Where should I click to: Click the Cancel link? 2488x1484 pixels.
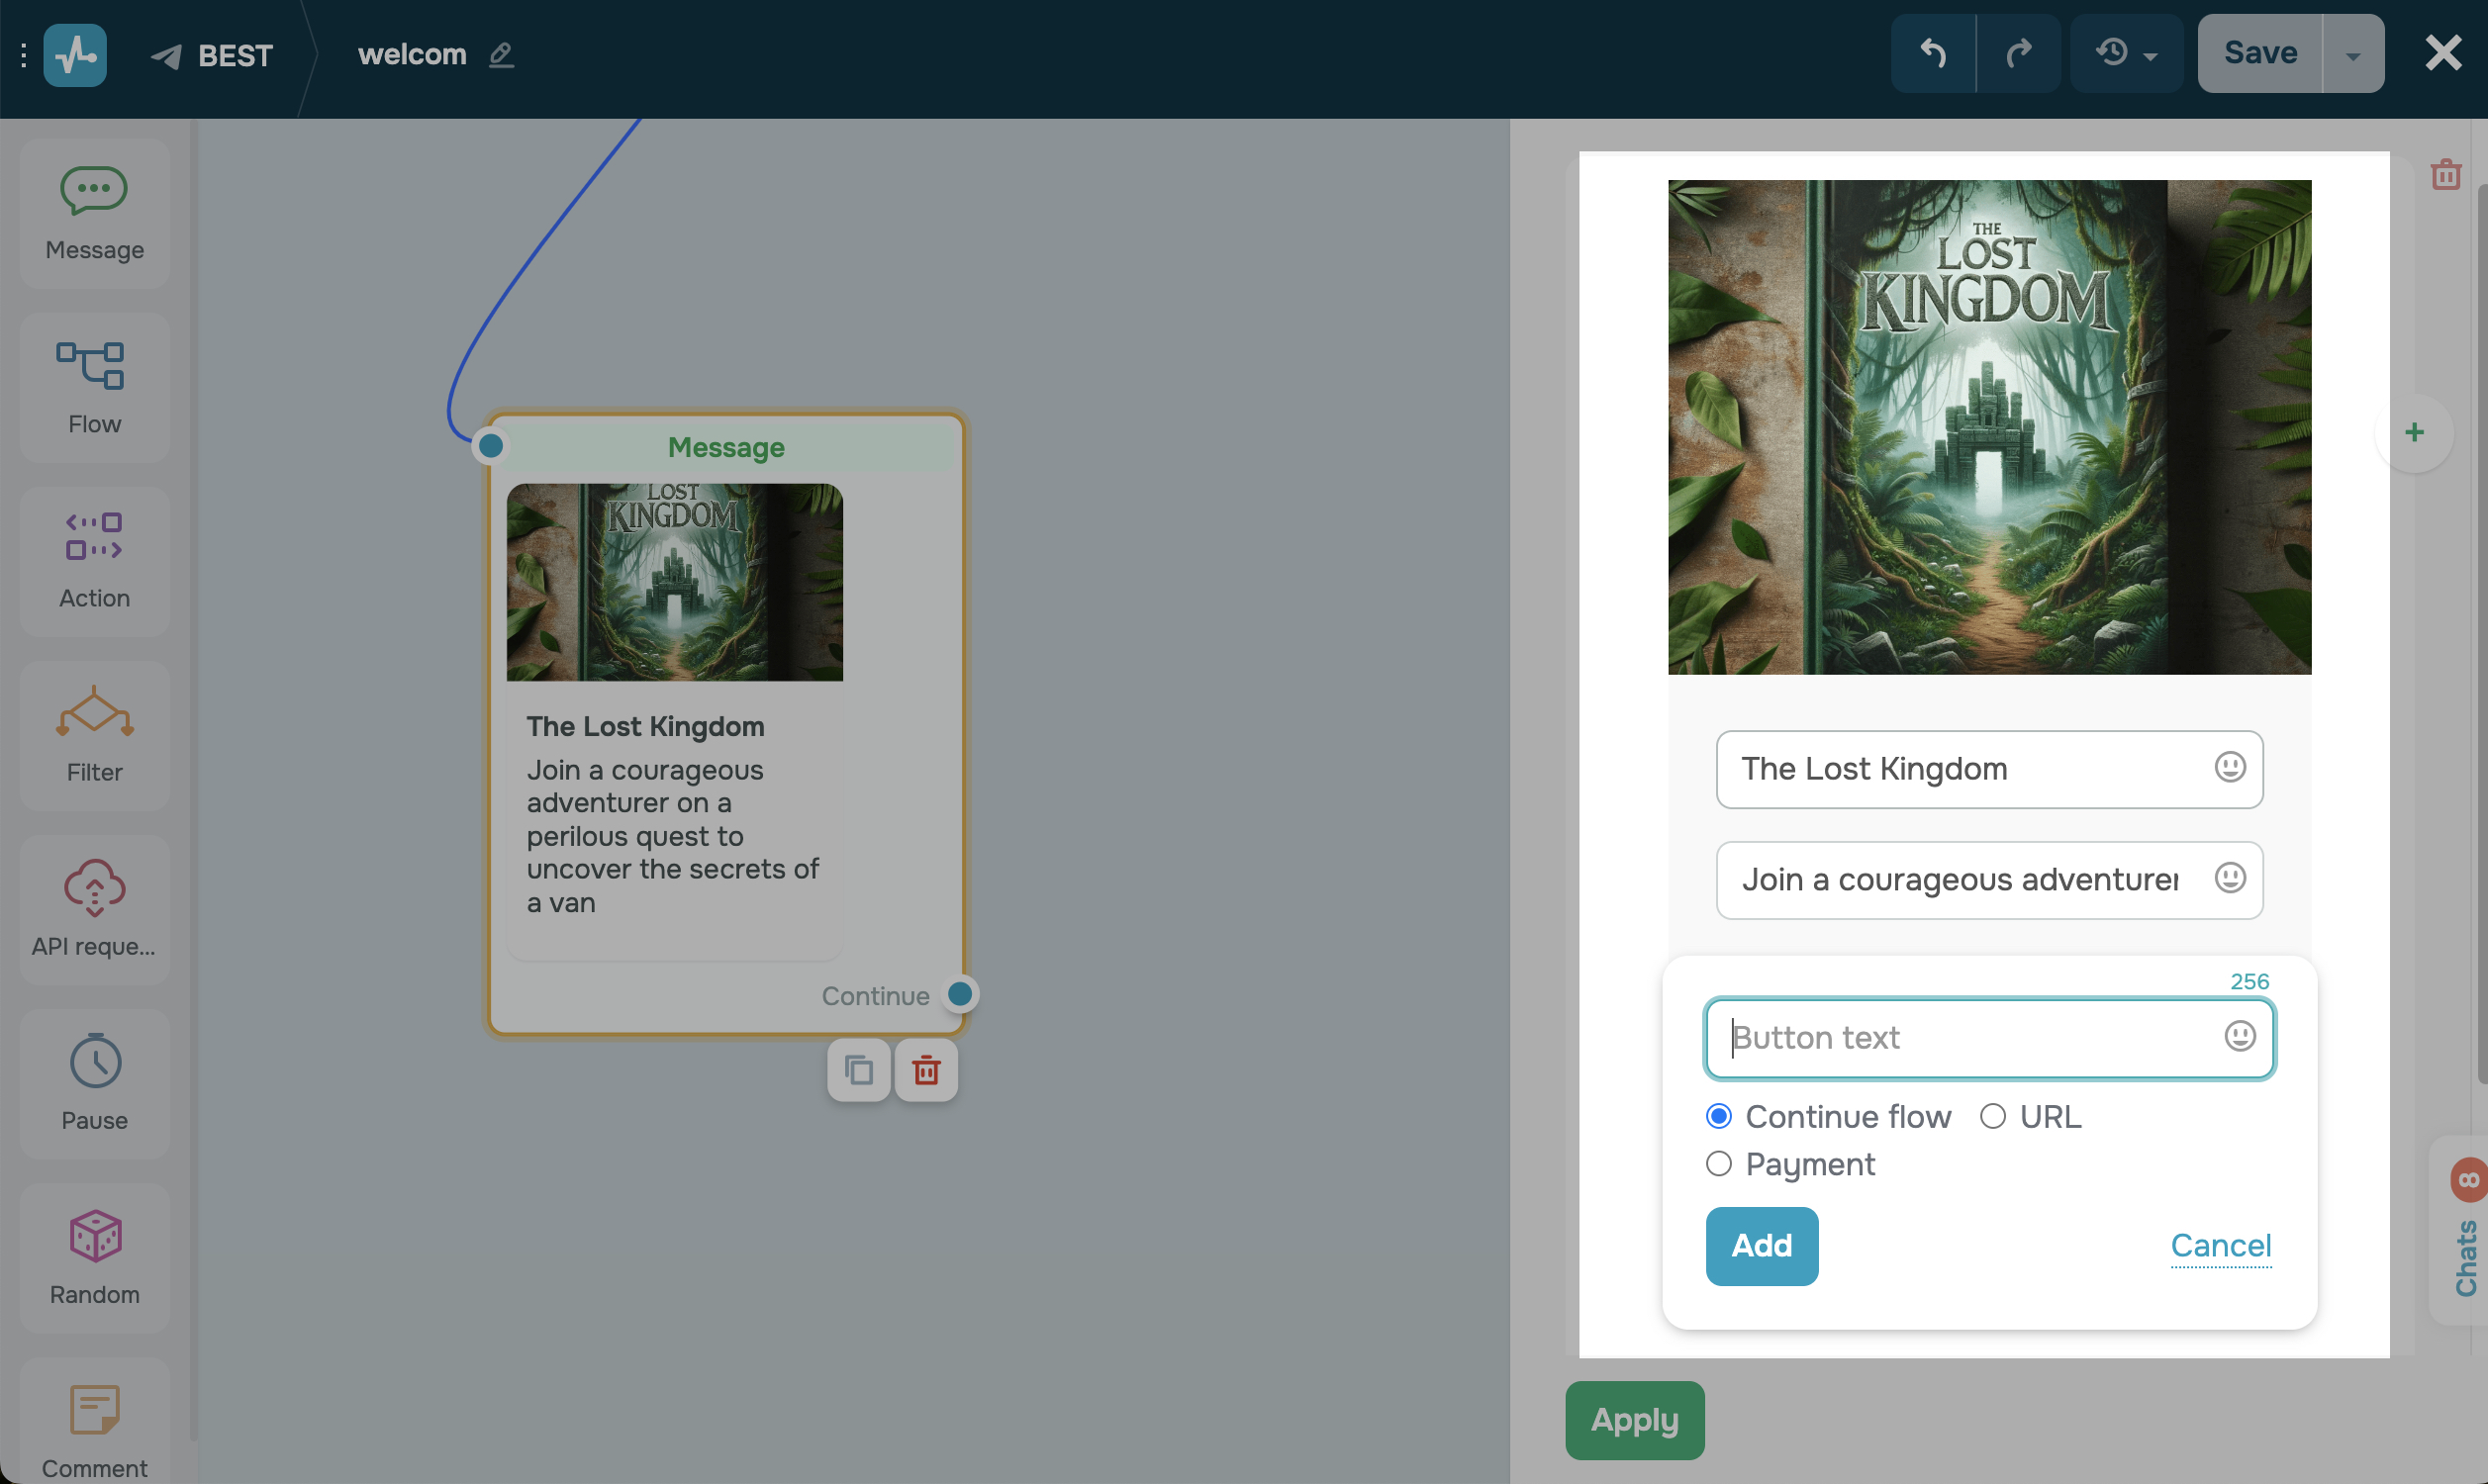click(2220, 1246)
